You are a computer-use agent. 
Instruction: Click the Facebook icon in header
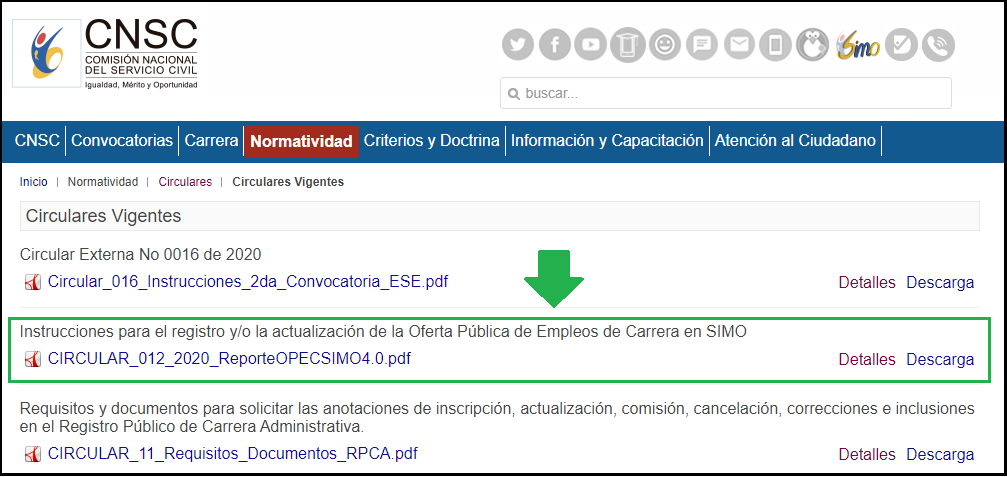555,45
